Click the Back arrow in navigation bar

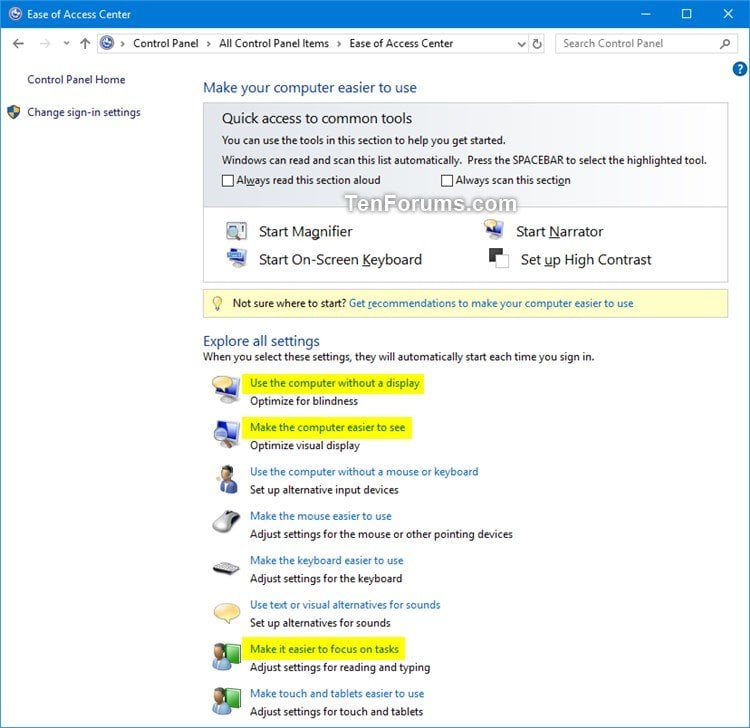tap(18, 44)
